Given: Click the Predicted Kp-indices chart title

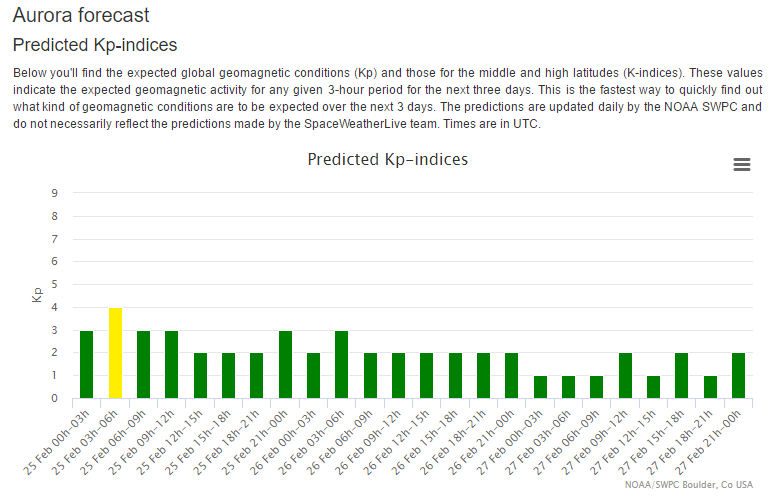Looking at the screenshot, I should [x=387, y=160].
